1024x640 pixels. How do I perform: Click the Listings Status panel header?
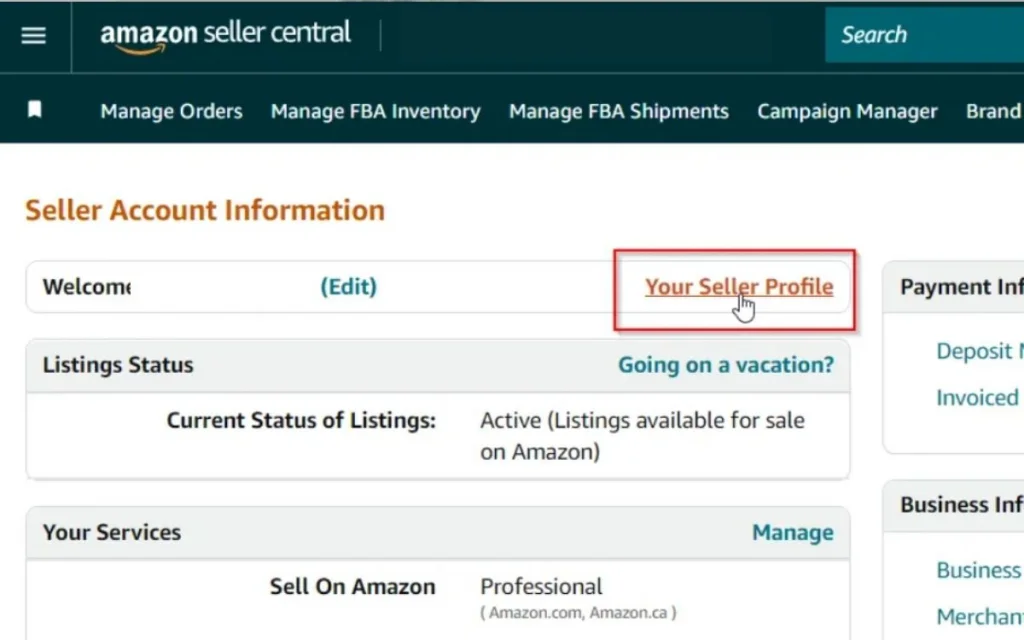tap(117, 365)
